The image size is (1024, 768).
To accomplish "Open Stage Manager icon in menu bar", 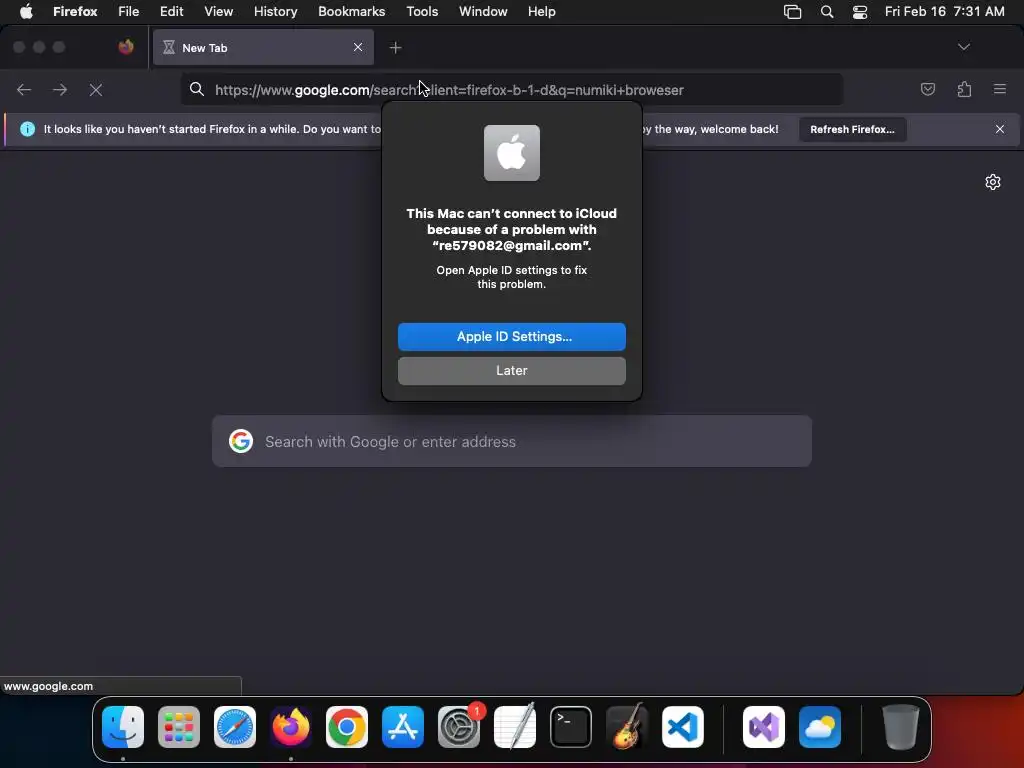I will point(792,12).
